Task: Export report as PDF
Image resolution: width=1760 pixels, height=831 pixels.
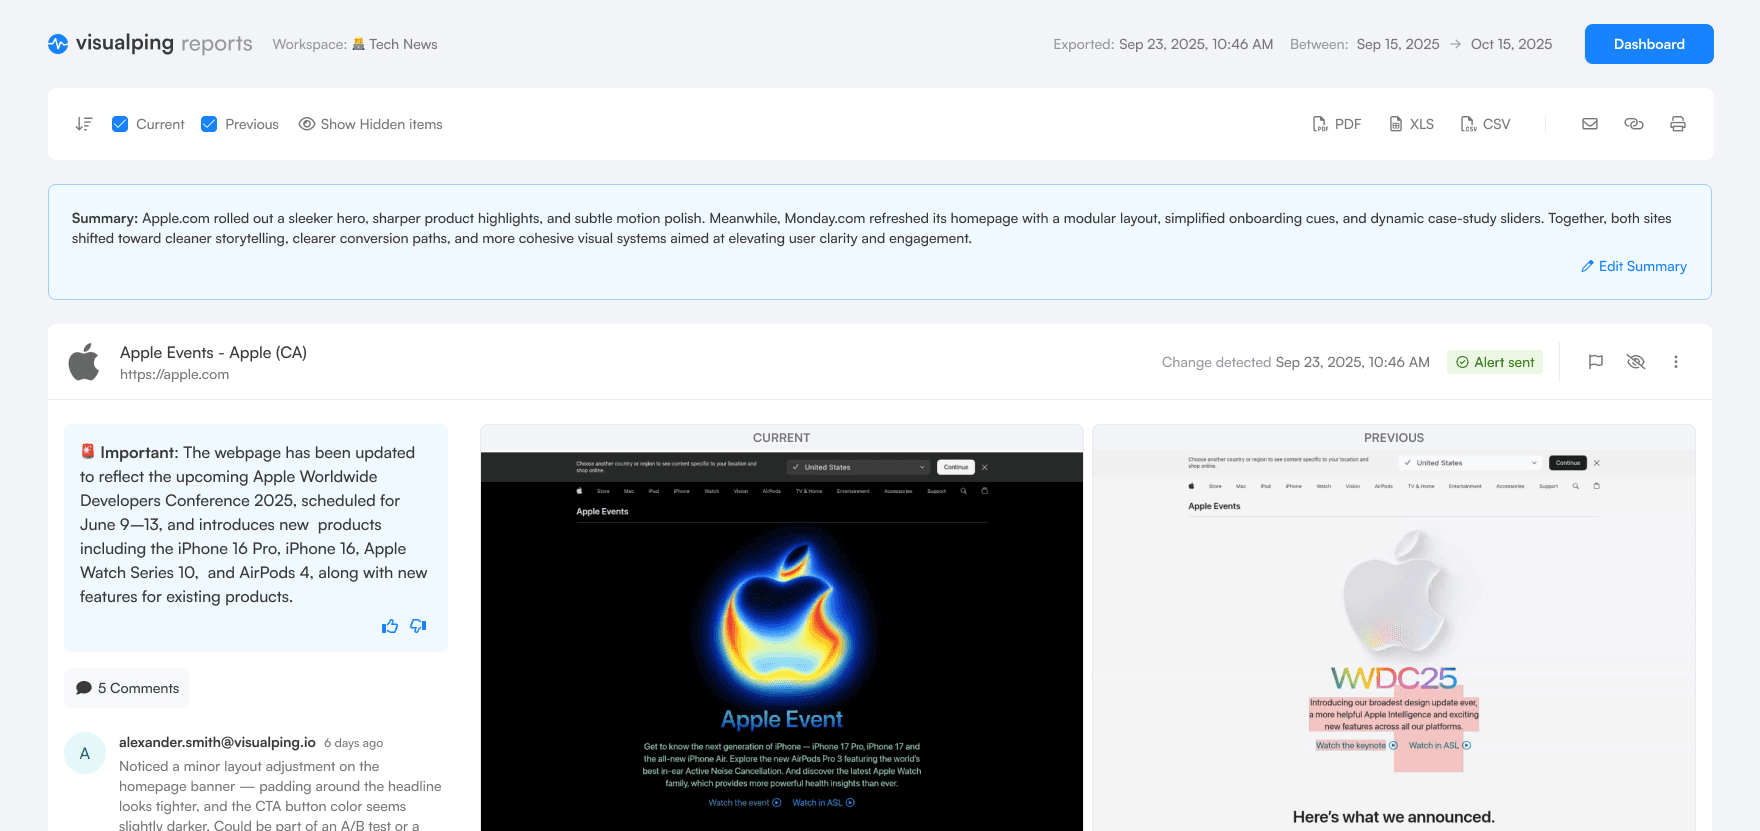Action: (1336, 124)
